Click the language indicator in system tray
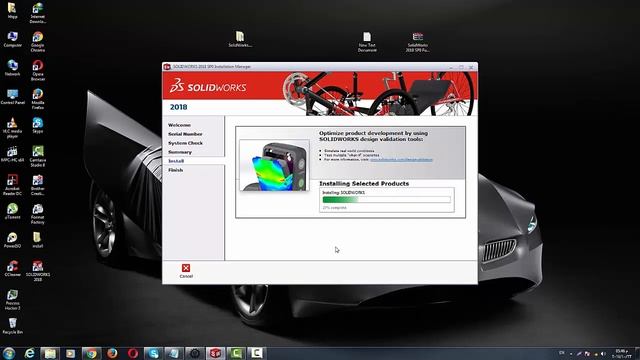640x360 pixels. coord(562,353)
